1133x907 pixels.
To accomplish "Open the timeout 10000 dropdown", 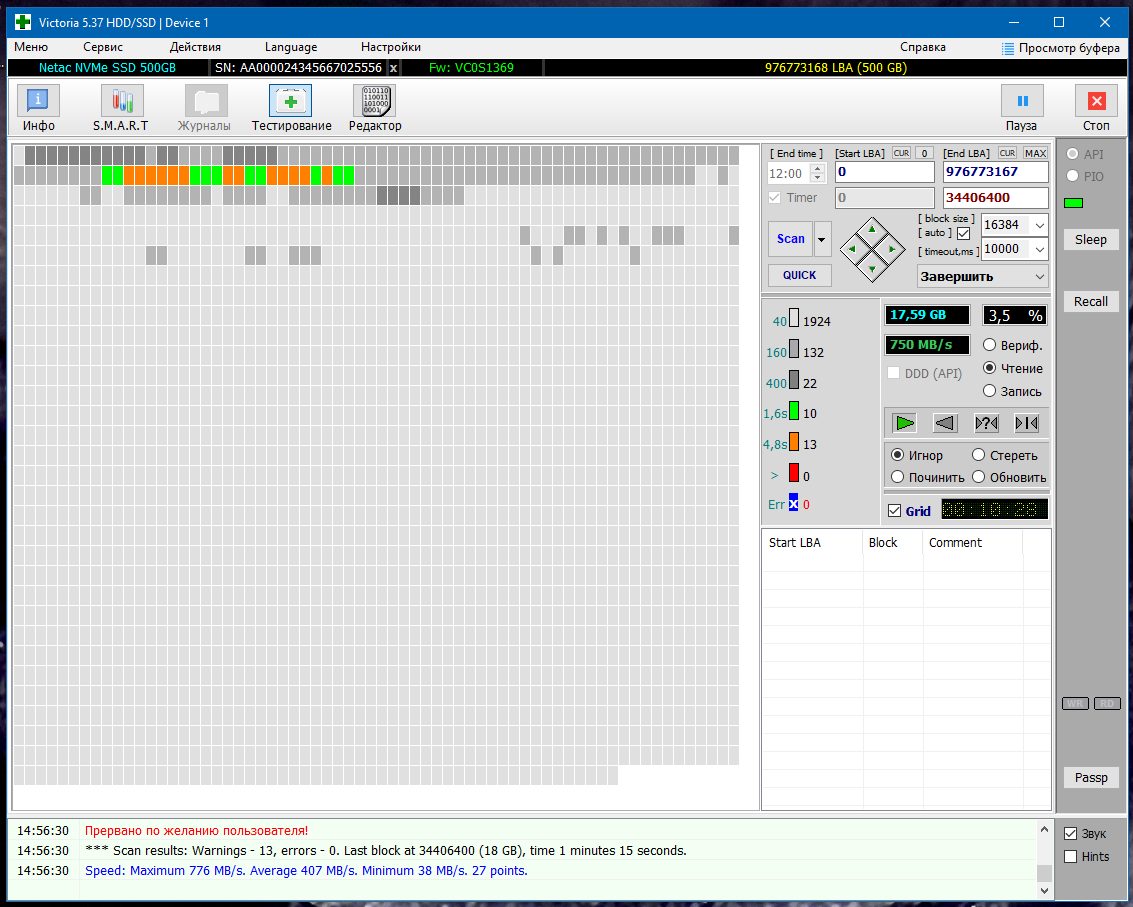I will pyautogui.click(x=1039, y=249).
